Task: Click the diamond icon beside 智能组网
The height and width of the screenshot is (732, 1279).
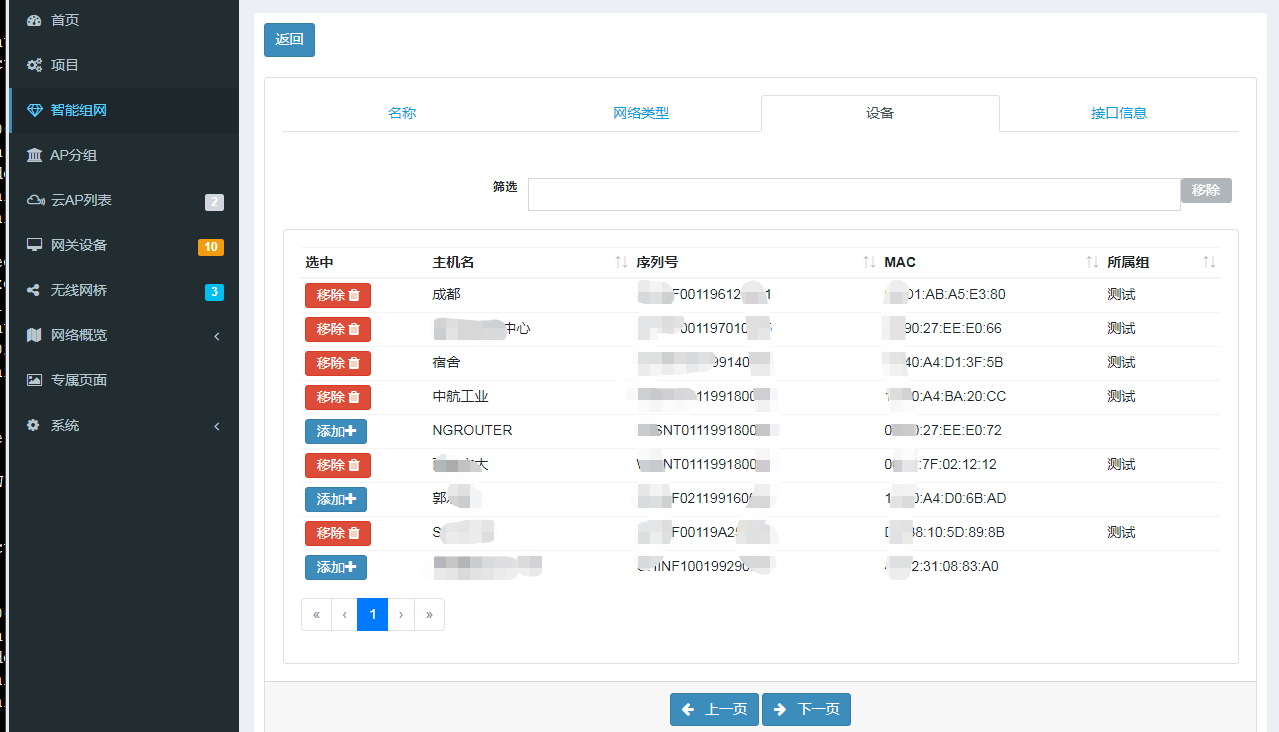Action: (34, 110)
